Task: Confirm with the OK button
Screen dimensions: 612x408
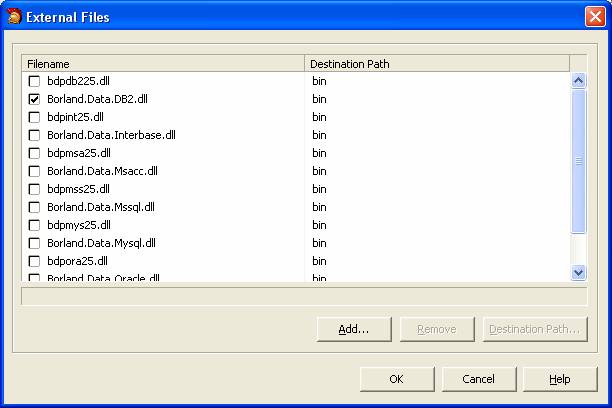Action: click(x=397, y=379)
